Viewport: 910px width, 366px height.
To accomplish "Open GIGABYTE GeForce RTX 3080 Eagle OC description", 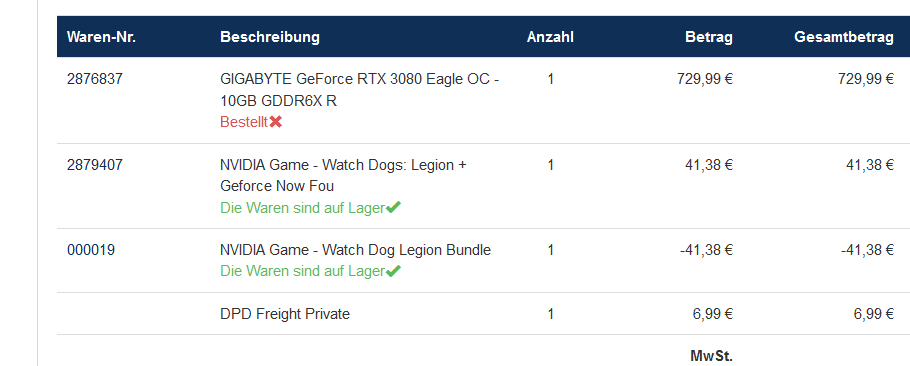I will [x=359, y=89].
